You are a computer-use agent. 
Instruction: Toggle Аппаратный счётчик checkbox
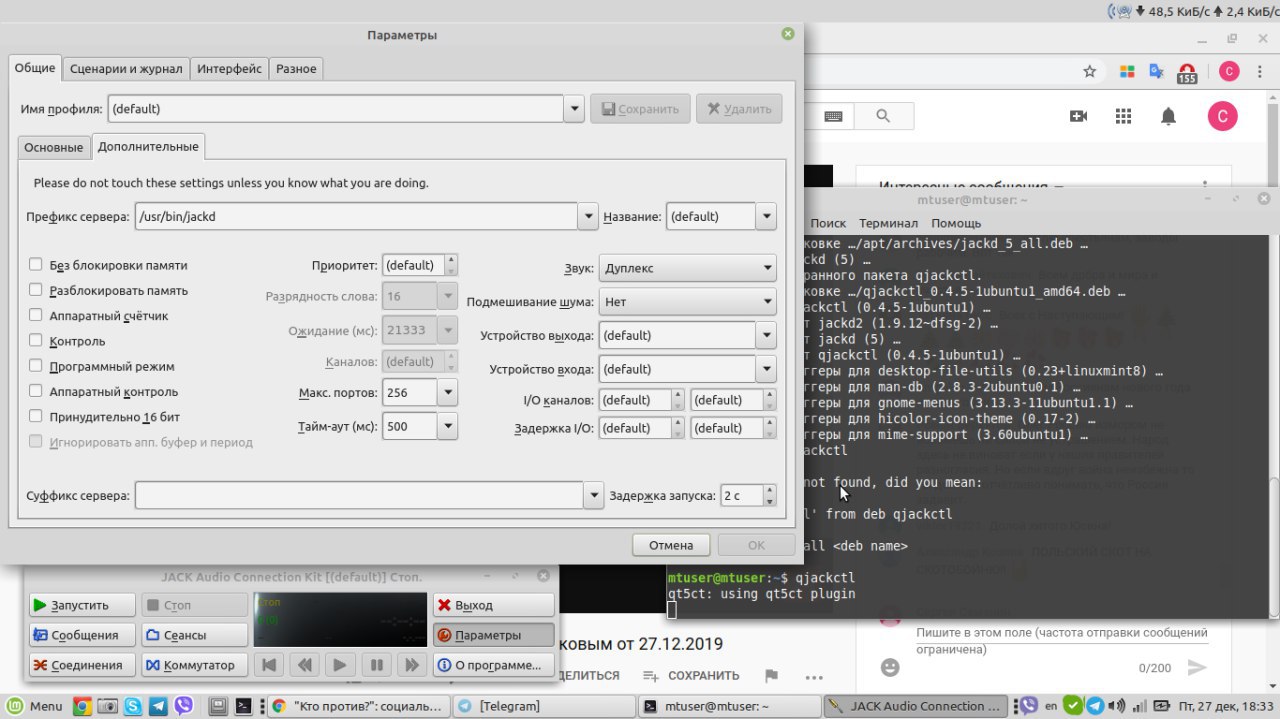click(x=36, y=315)
